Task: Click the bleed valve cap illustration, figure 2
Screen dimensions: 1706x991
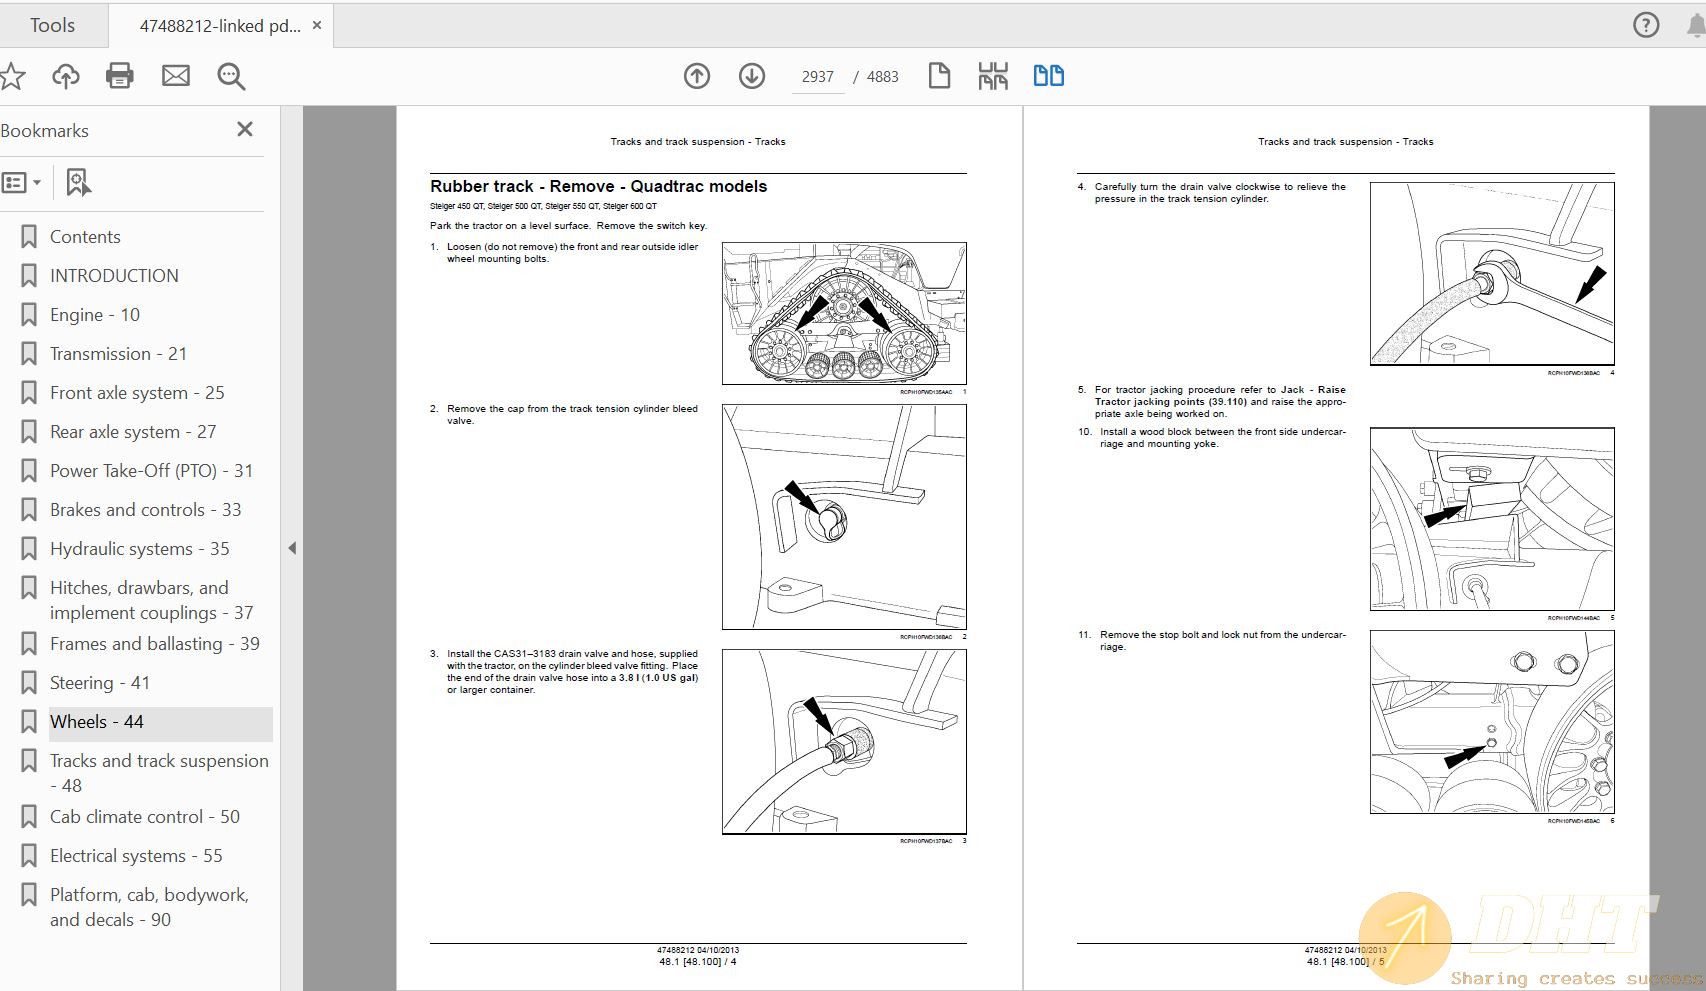Action: pyautogui.click(x=844, y=517)
